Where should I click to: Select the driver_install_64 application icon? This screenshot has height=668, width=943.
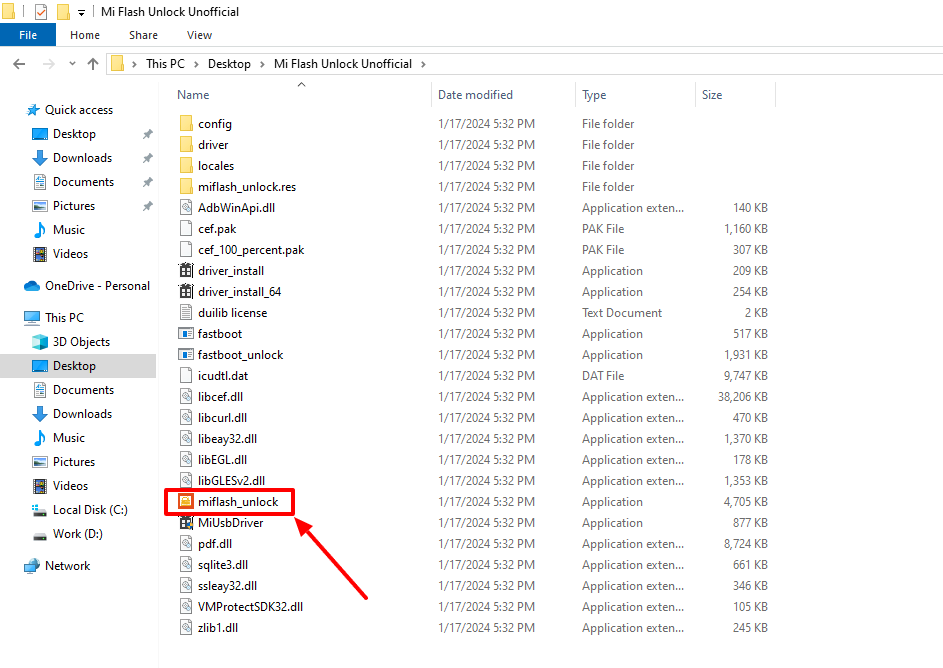pos(186,292)
